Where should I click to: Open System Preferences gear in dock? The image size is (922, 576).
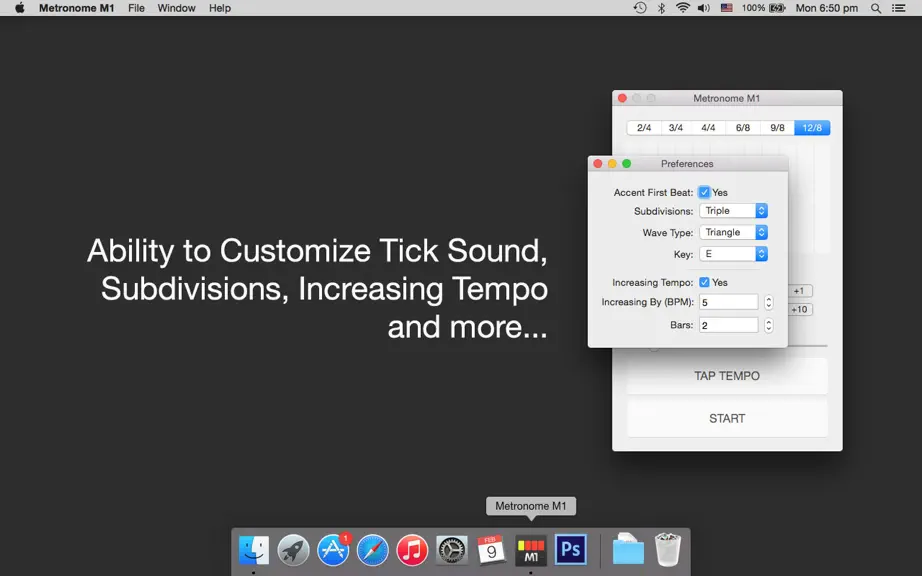pyautogui.click(x=452, y=550)
